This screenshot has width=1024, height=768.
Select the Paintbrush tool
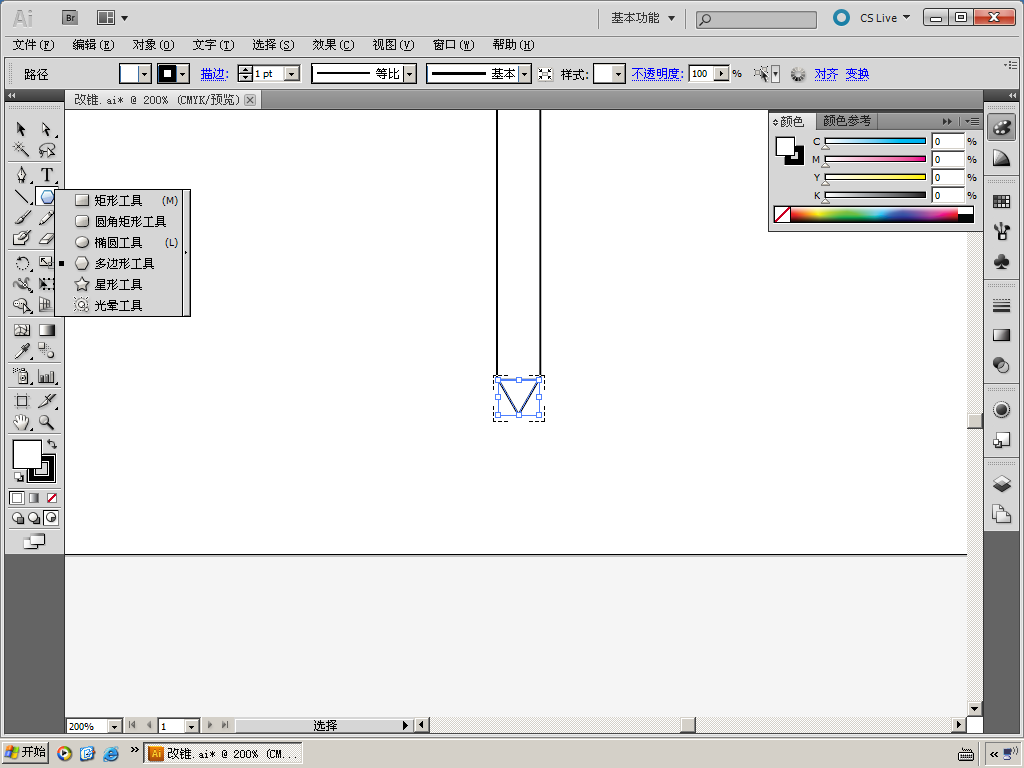point(22,217)
